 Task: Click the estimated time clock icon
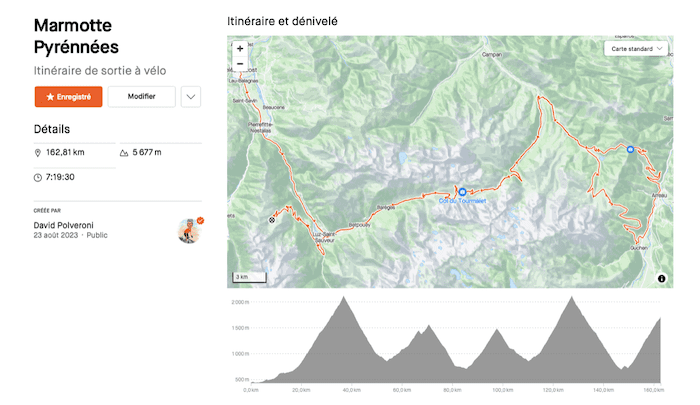(38, 177)
